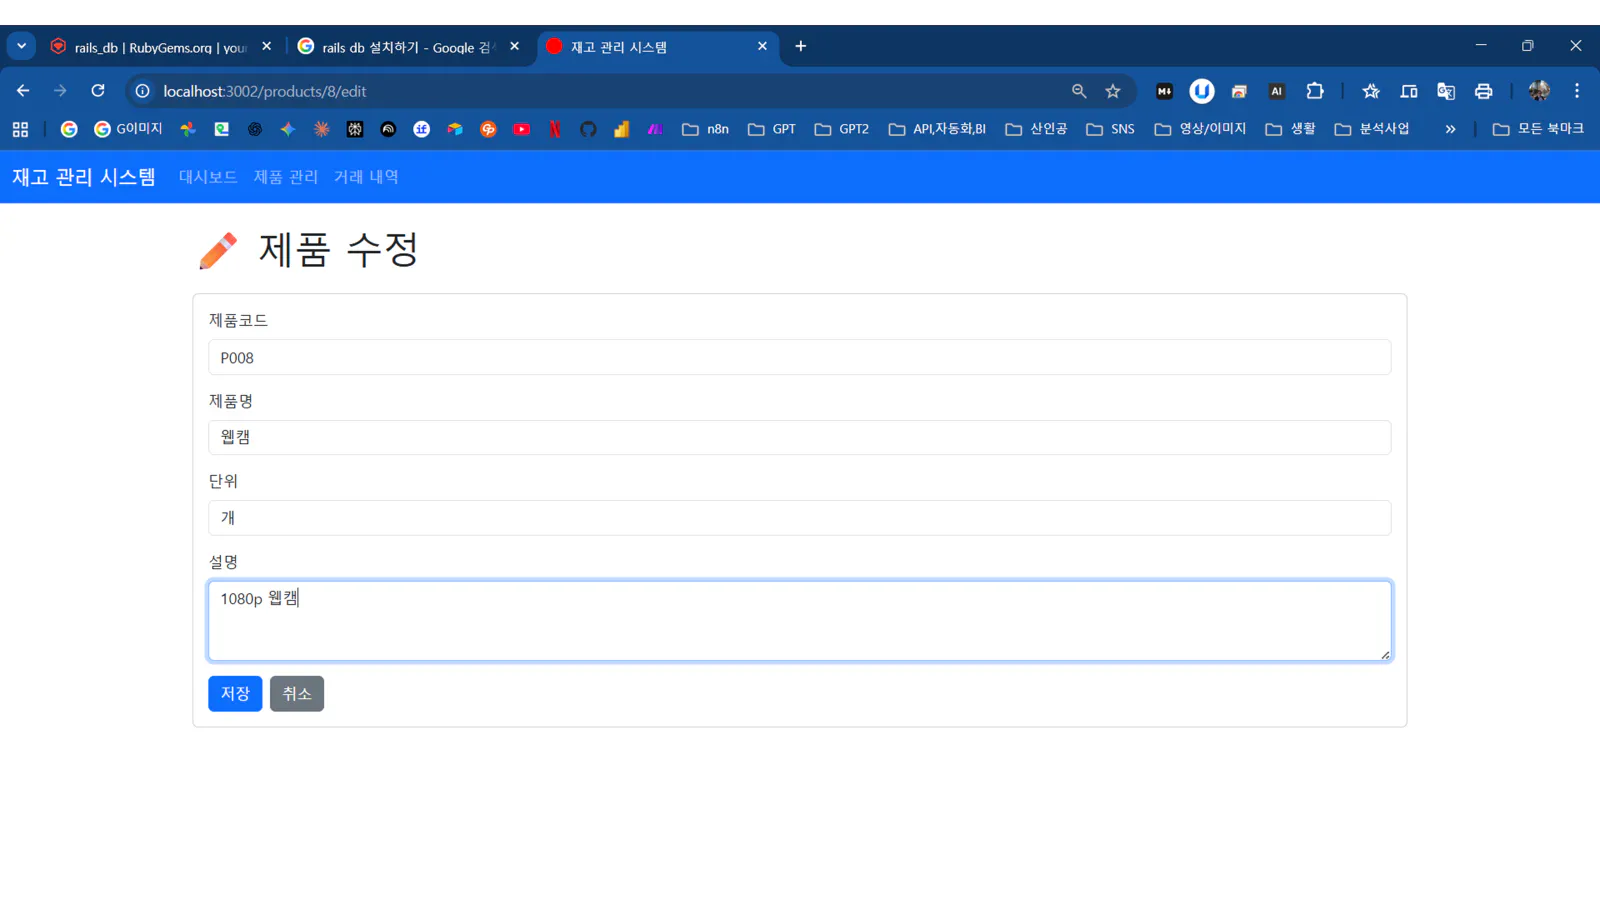Open the GPT2 bookmark folder
The image size is (1600, 900).
[841, 128]
